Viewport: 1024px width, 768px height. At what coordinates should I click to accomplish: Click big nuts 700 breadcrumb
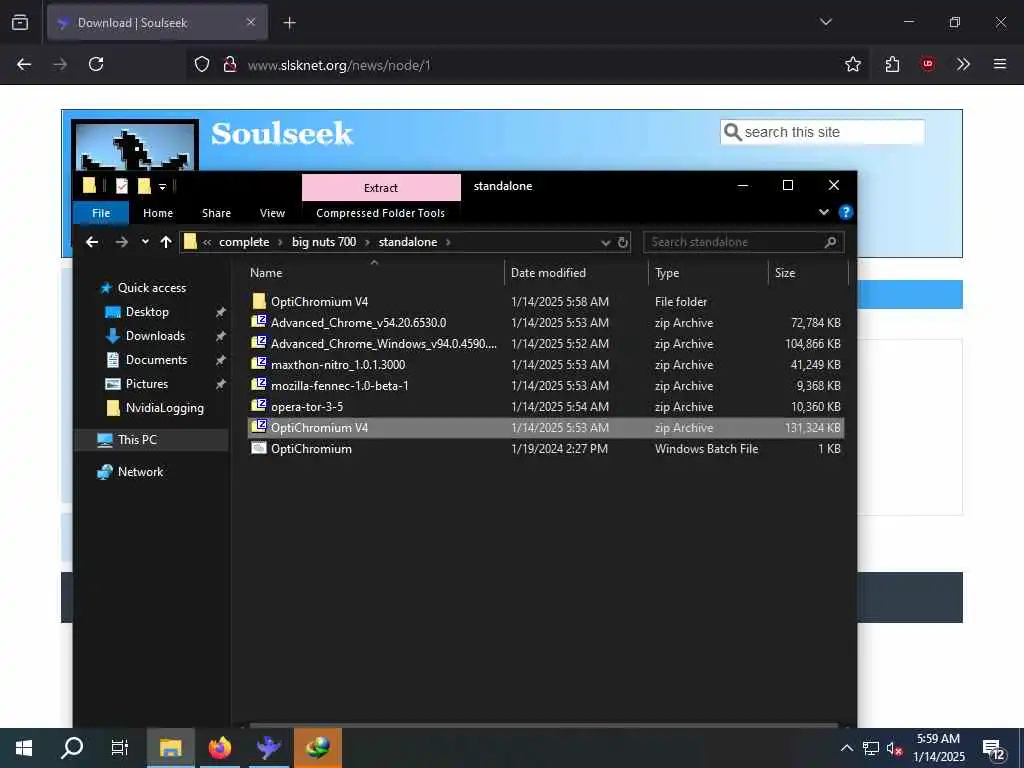pyautogui.click(x=324, y=242)
